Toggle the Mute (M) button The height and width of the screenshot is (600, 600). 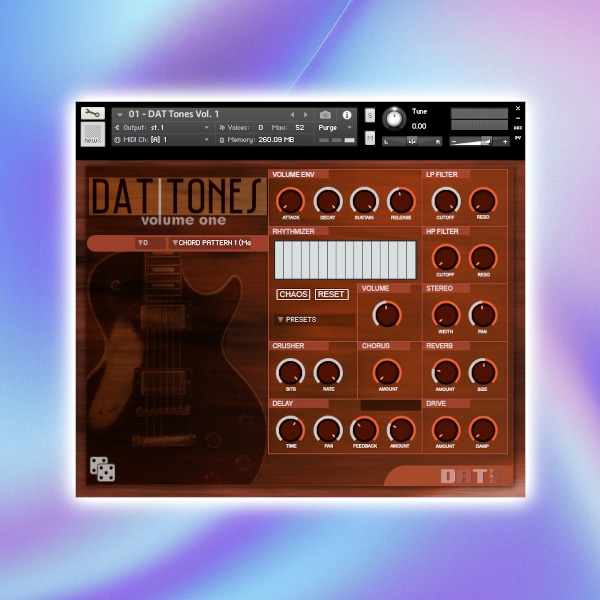coord(370,138)
